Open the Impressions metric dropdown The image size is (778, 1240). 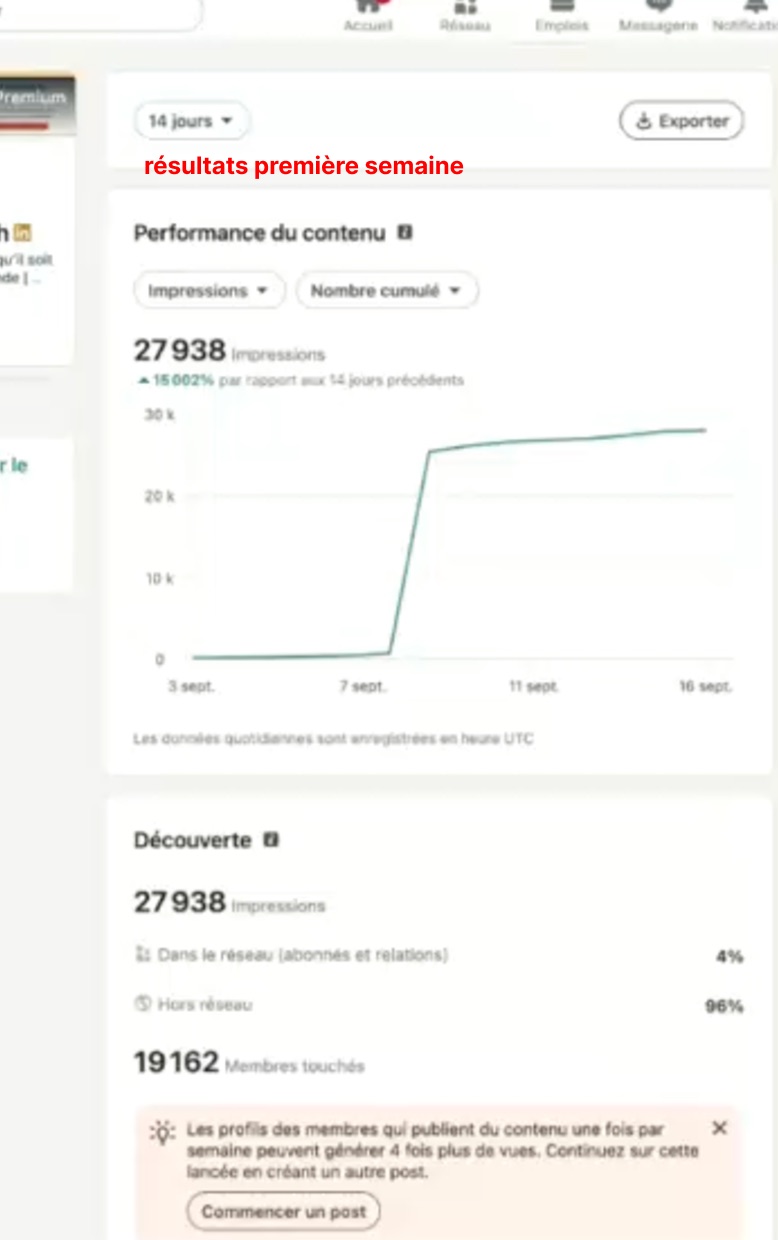[209, 291]
